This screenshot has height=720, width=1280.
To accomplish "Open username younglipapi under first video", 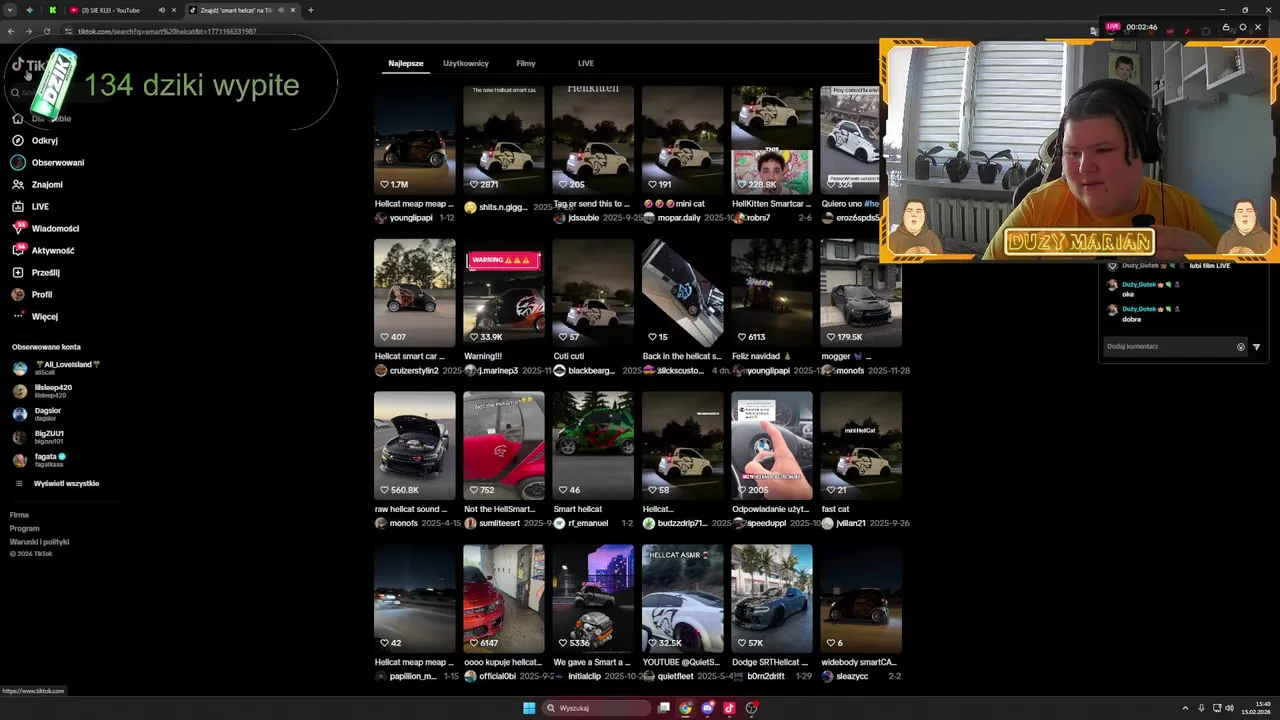I will pyautogui.click(x=411, y=218).
